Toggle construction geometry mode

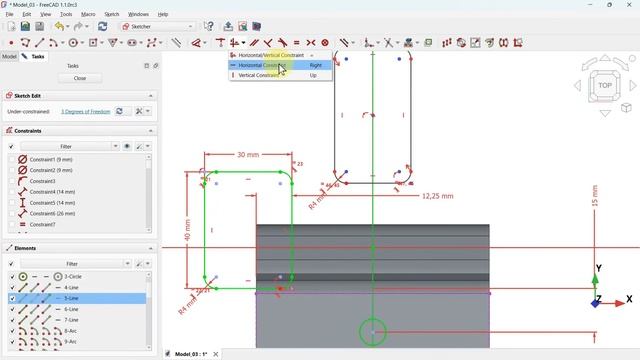coord(176,43)
